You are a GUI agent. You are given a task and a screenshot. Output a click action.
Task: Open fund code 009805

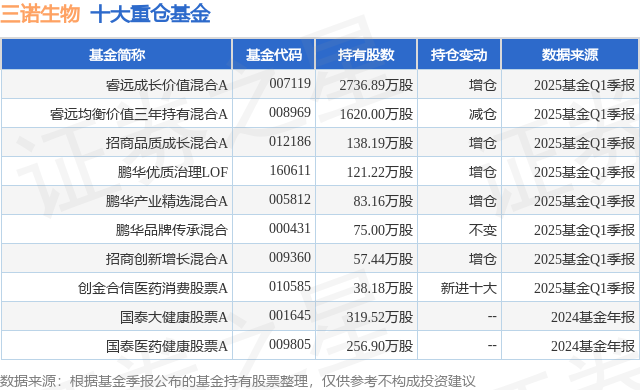click(x=290, y=345)
